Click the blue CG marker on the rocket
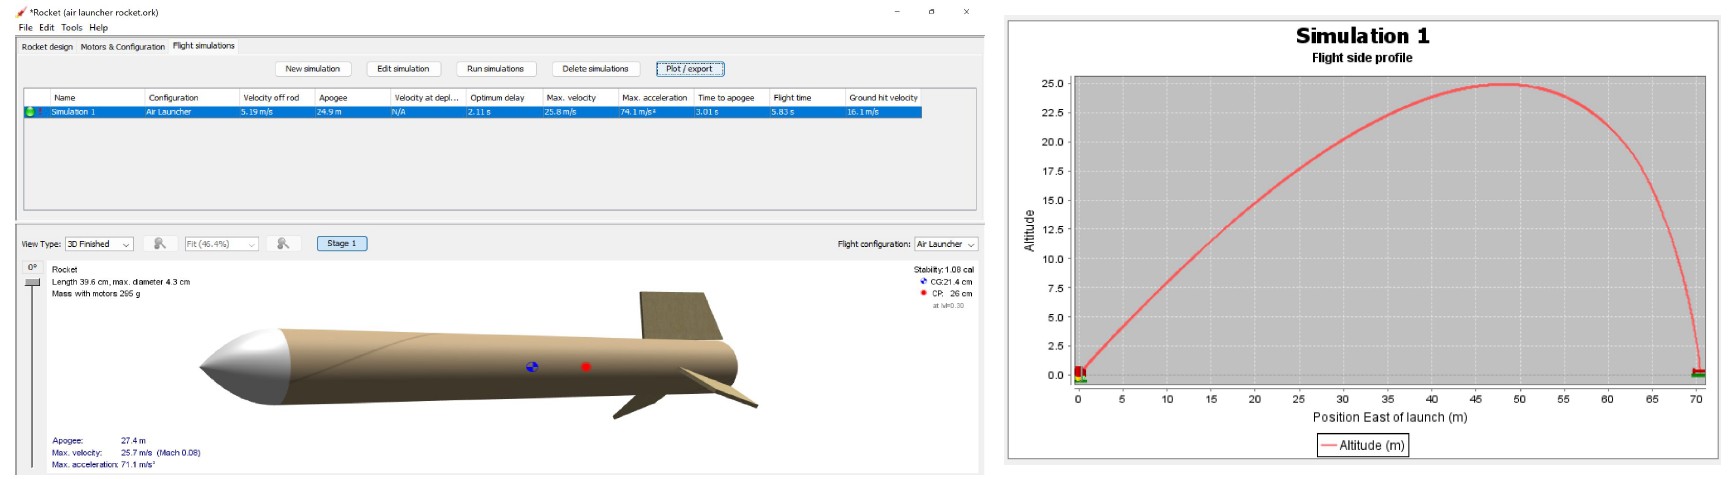The height and width of the screenshot is (479, 1735). point(532,367)
